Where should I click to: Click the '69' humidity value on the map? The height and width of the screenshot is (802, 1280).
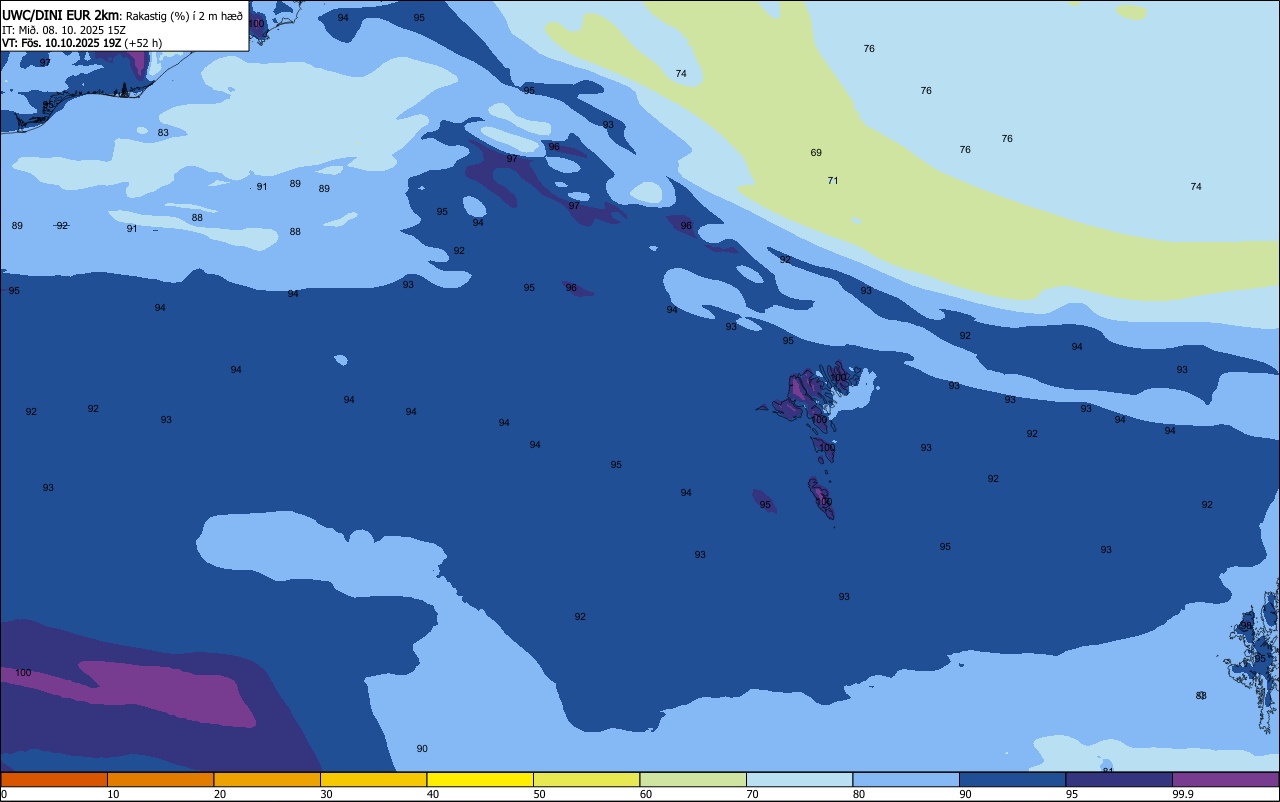pos(816,153)
